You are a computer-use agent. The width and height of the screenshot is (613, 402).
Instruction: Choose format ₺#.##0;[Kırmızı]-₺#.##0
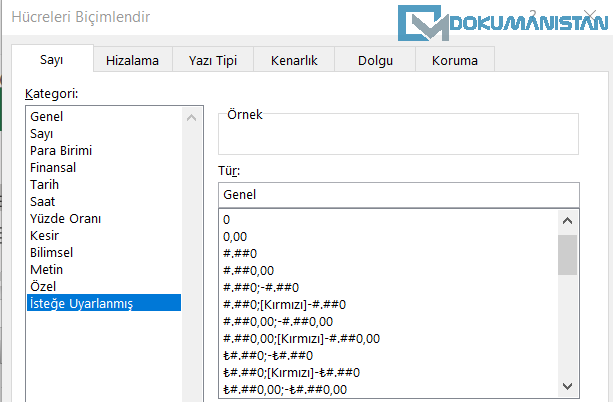point(389,373)
